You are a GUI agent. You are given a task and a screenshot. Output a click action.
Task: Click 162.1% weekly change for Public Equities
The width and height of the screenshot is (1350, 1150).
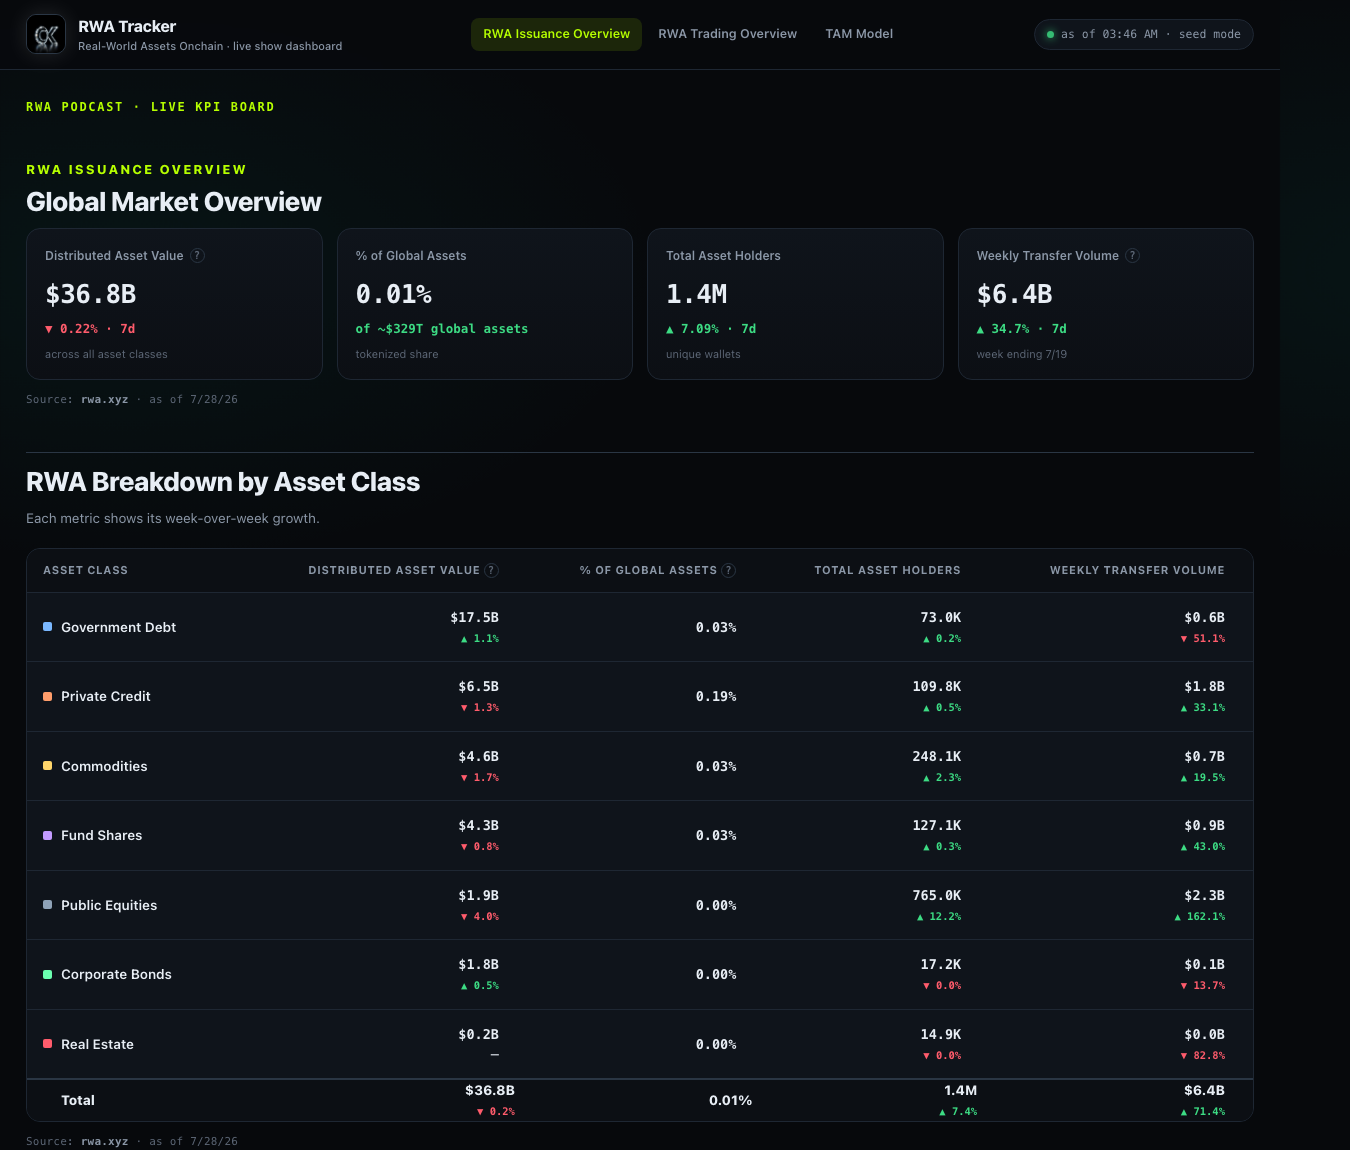click(x=1200, y=917)
